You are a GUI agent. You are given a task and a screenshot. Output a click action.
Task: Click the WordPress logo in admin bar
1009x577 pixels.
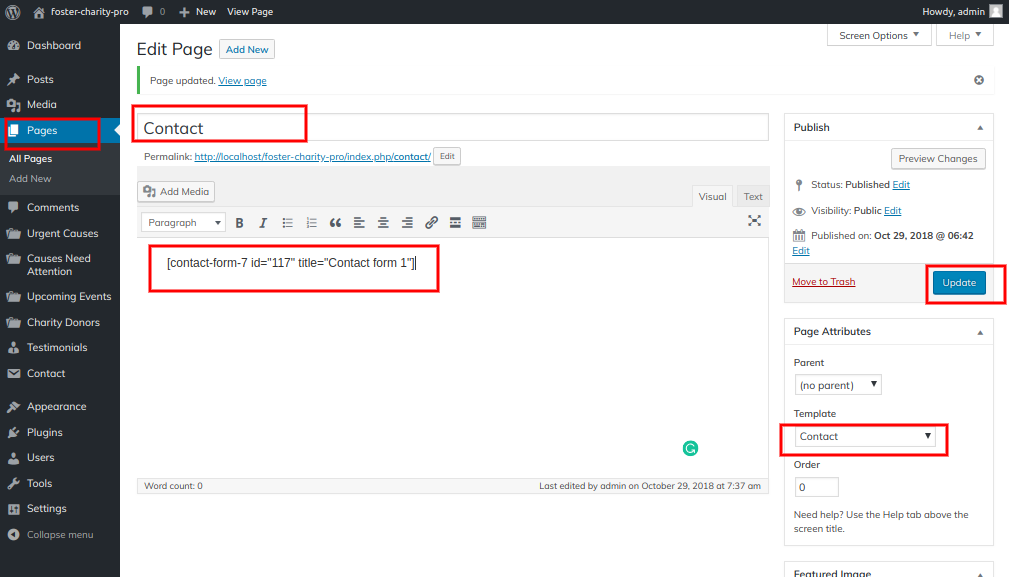point(13,12)
